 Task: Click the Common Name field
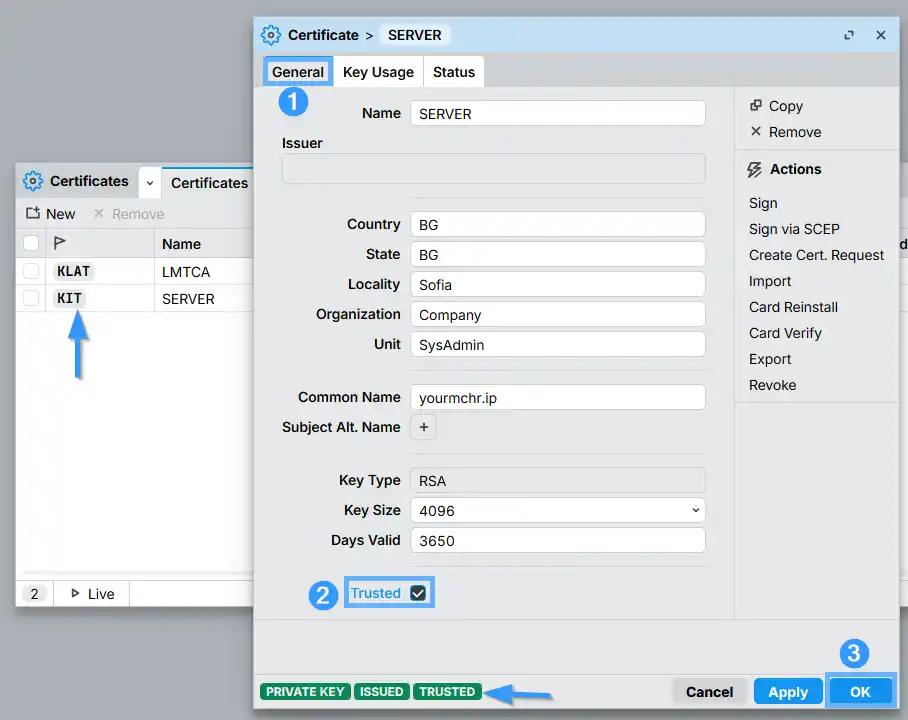(558, 397)
